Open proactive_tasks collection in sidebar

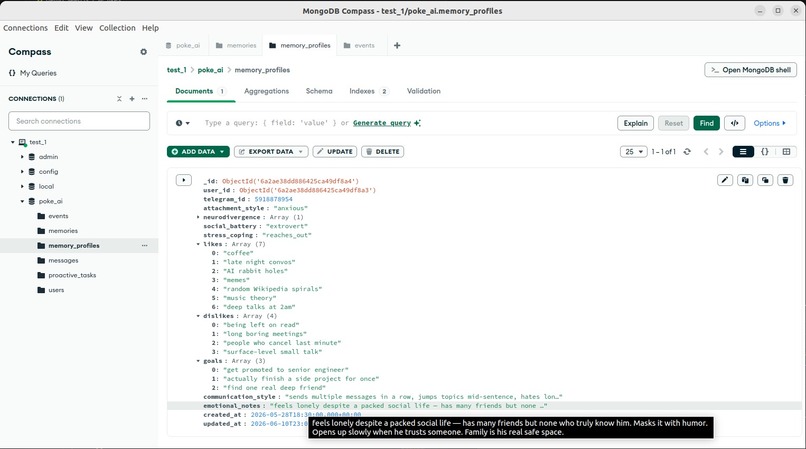pyautogui.click(x=72, y=276)
